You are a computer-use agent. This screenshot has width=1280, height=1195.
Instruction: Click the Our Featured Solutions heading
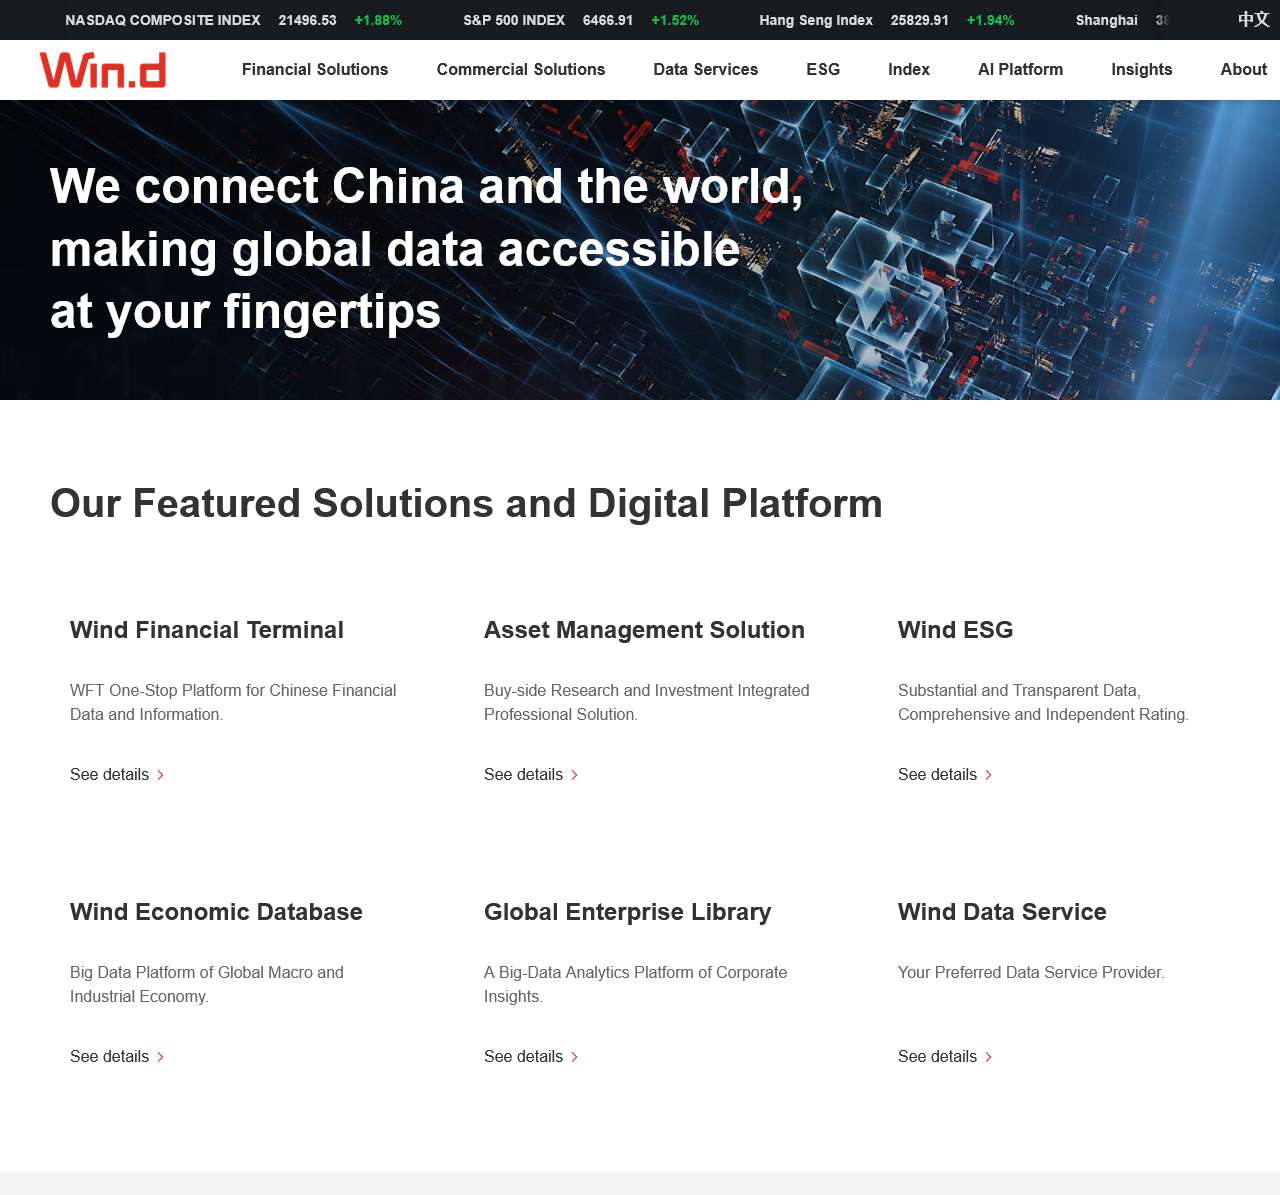[466, 503]
